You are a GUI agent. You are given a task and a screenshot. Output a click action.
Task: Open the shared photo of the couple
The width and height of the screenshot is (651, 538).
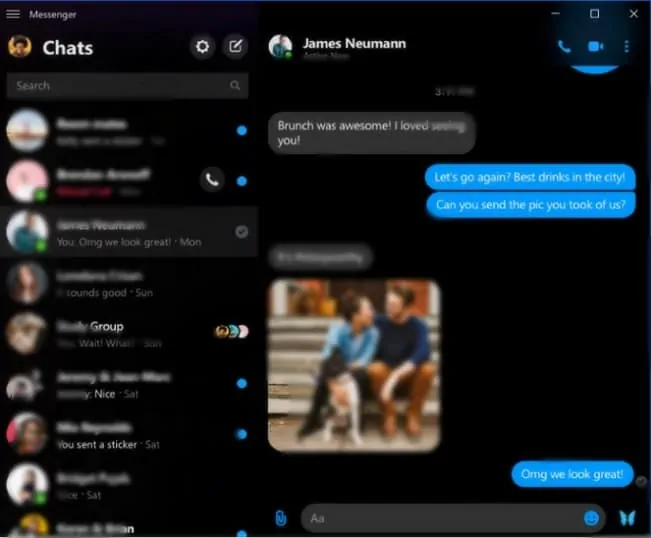pos(354,366)
